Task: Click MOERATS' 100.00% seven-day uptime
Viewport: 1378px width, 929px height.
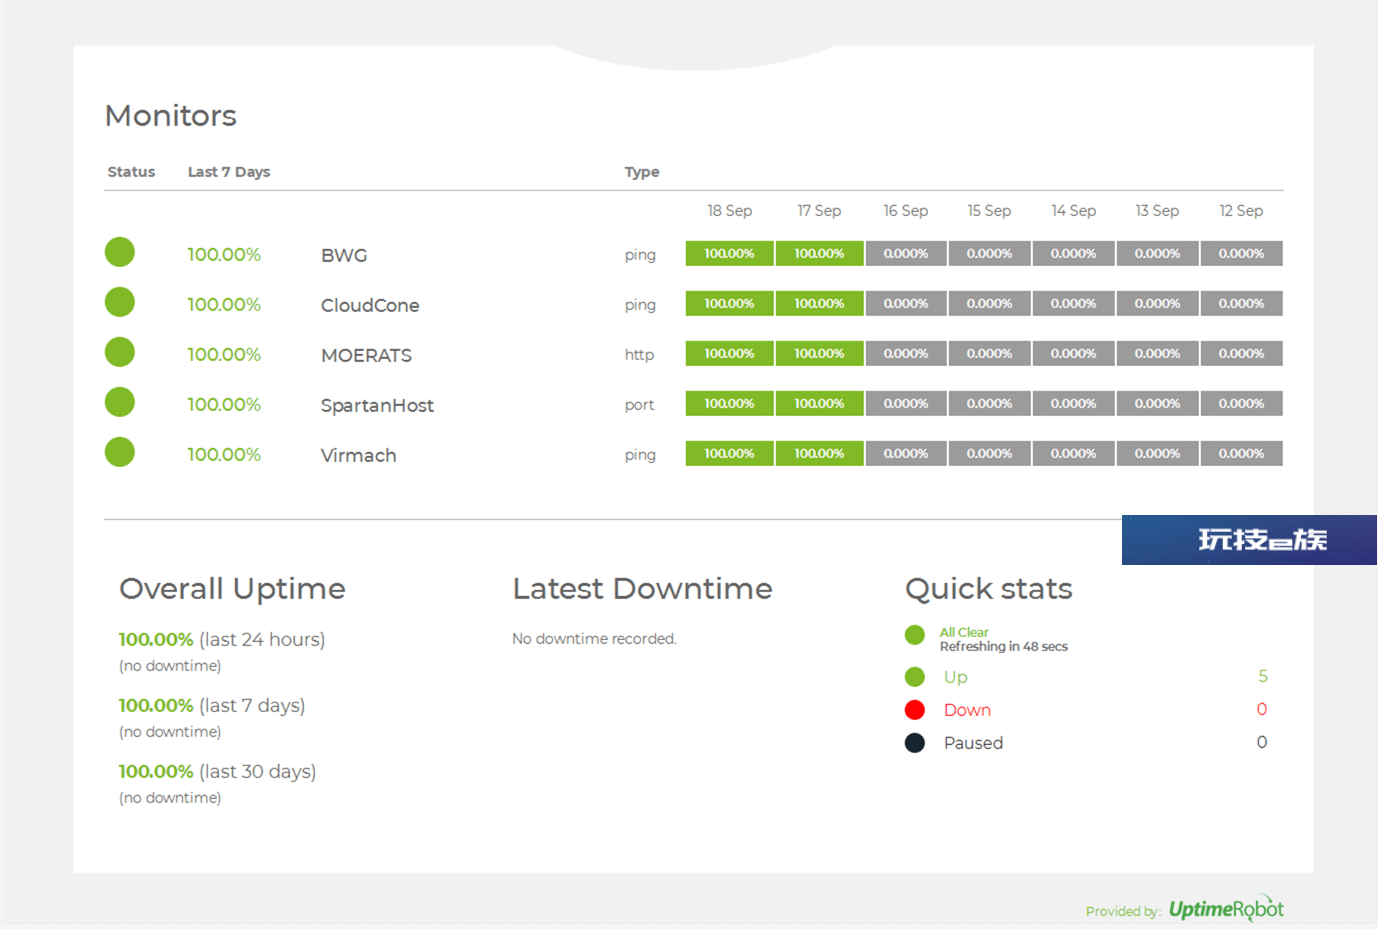Action: (224, 355)
